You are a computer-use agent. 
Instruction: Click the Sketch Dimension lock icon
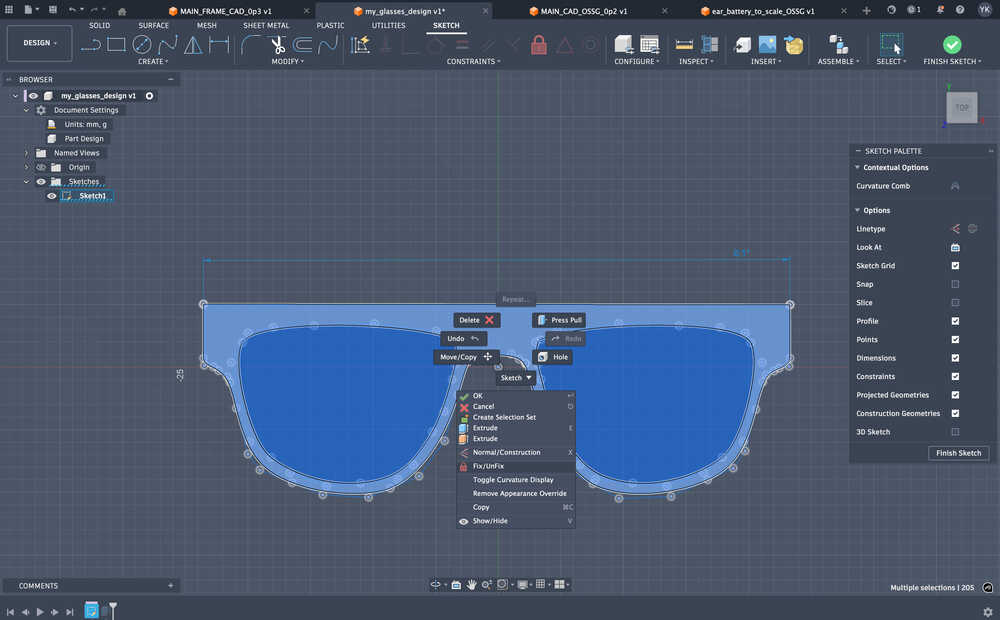(540, 44)
